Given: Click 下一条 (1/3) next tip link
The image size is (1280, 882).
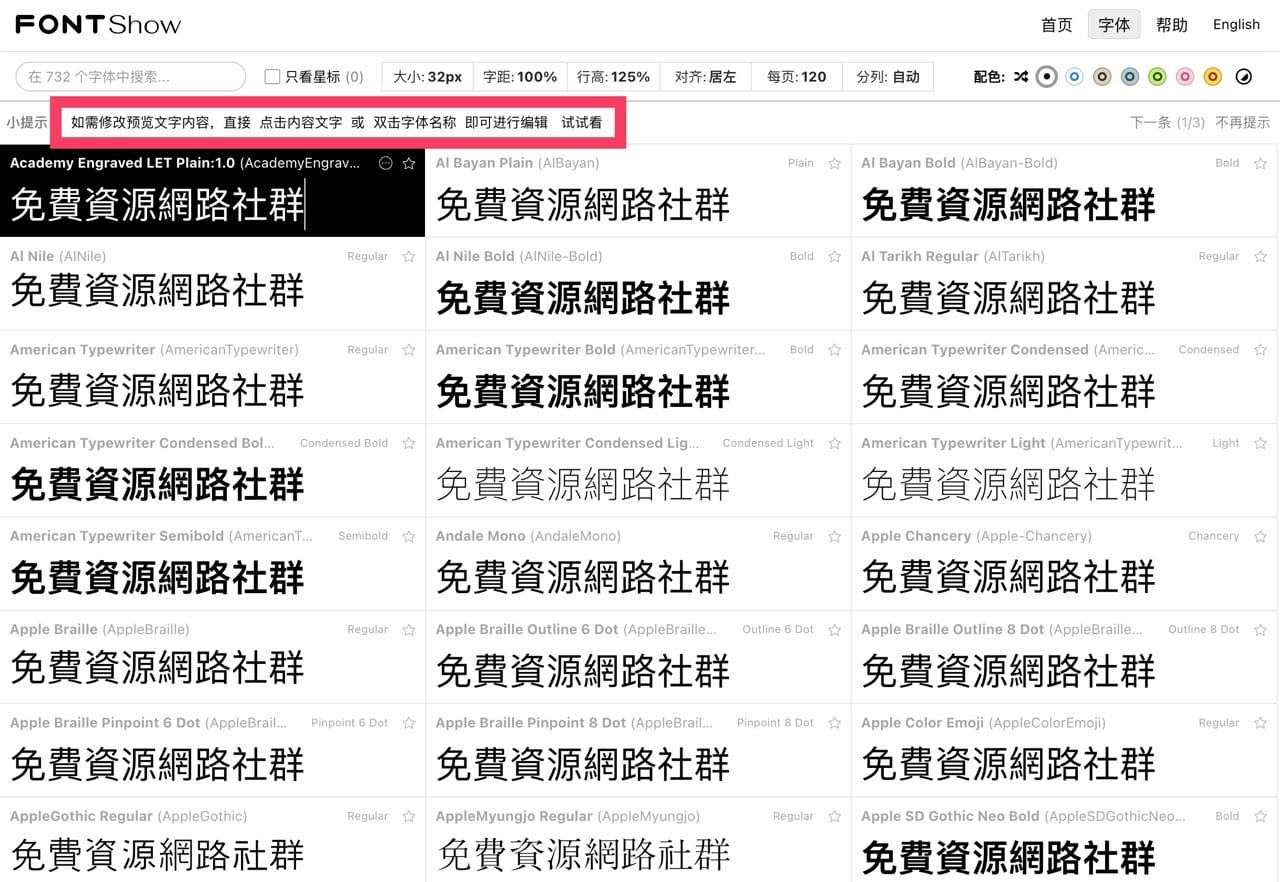Looking at the screenshot, I should tap(1168, 122).
